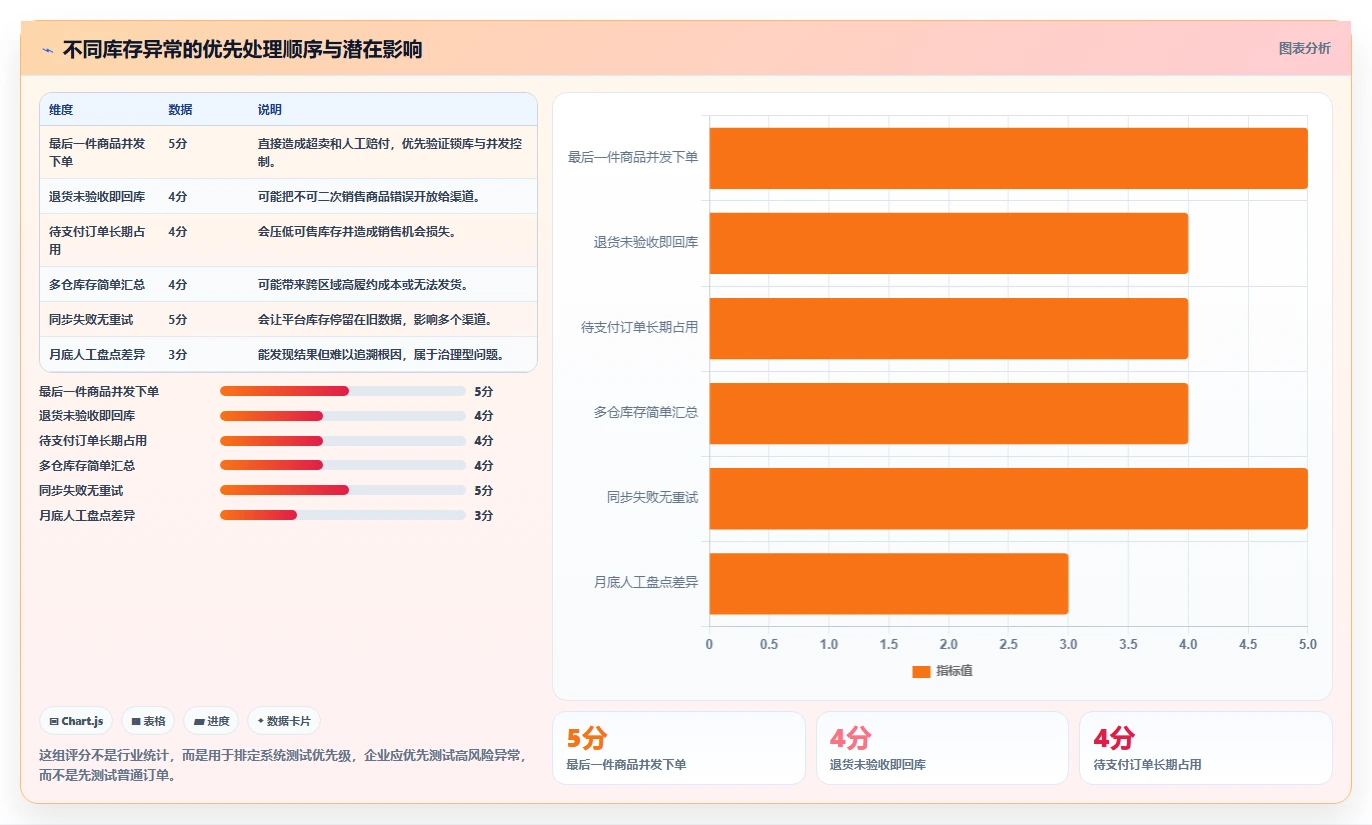Screen dimensions: 1372x825
Task: Click table cell 多仓库存简单汇总
Action: point(97,285)
